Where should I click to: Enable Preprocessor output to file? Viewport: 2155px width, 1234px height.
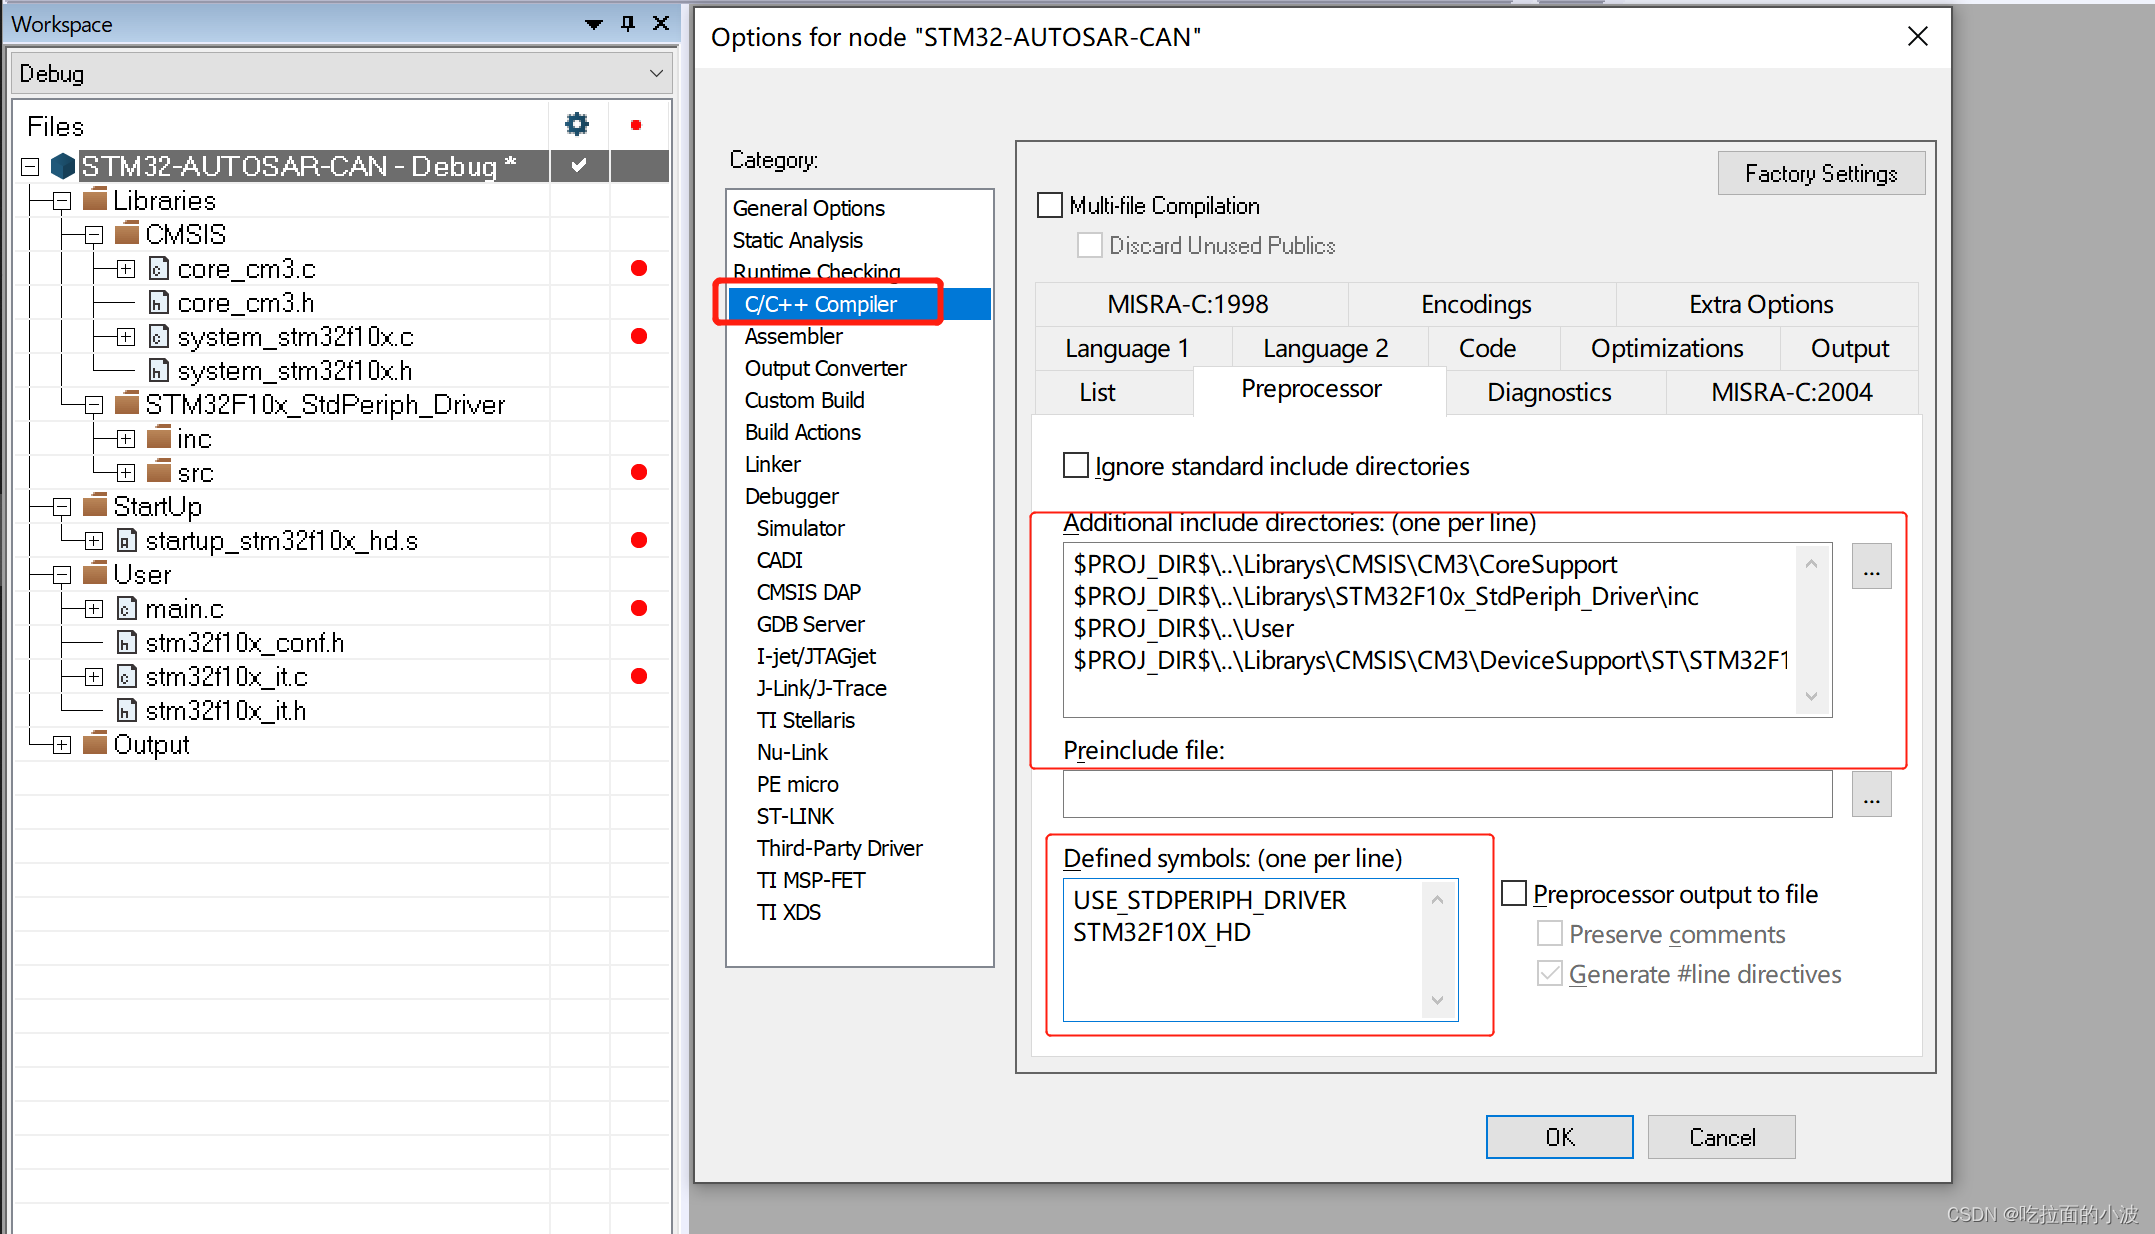1515,894
